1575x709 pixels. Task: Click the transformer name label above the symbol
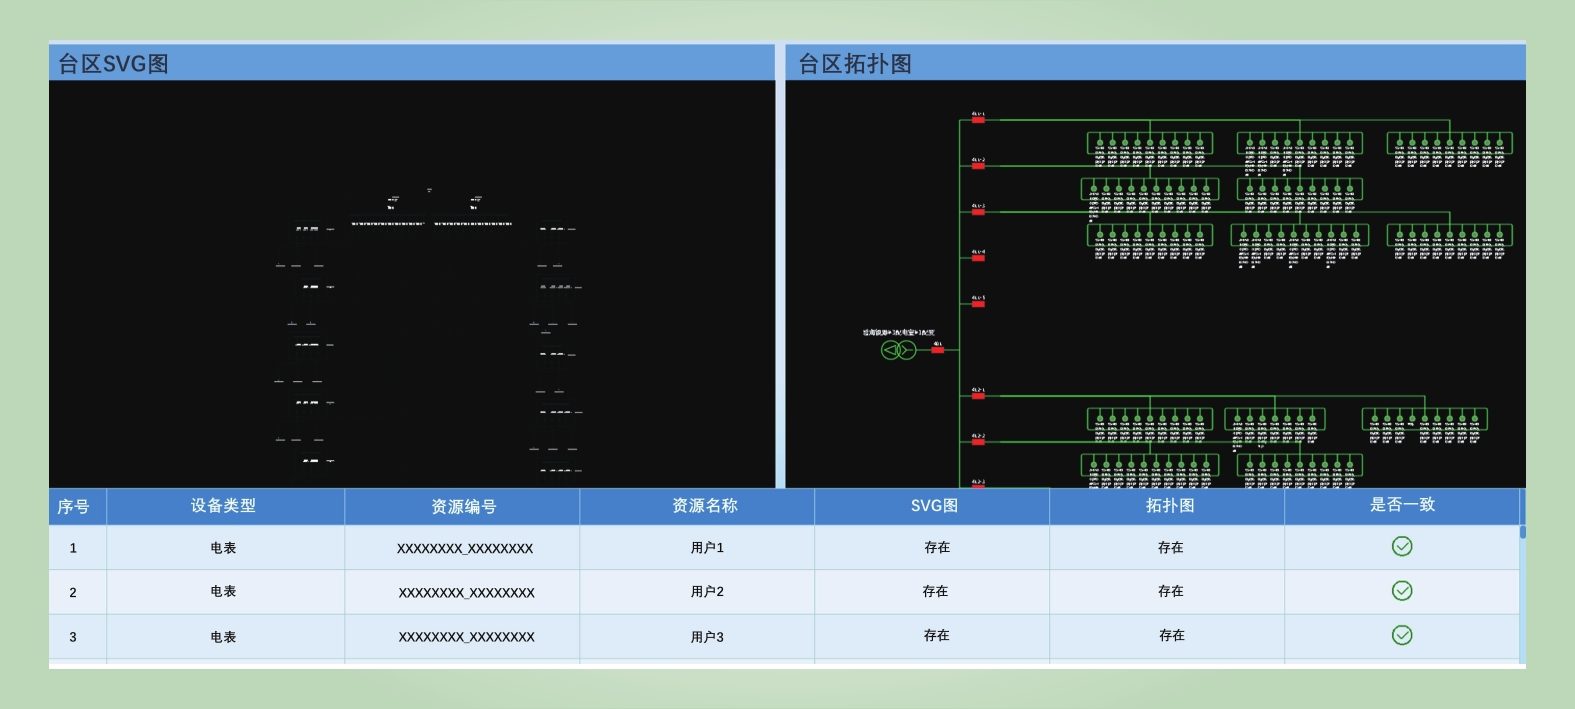pos(898,332)
